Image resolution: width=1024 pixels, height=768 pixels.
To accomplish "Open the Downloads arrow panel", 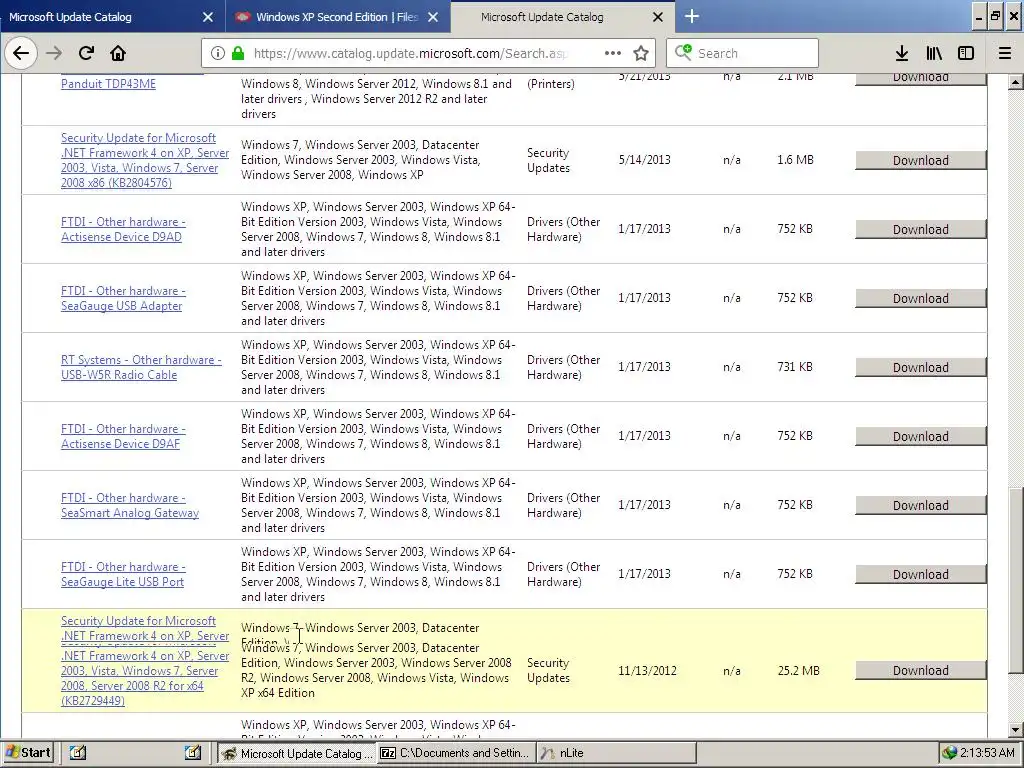I will (x=902, y=53).
